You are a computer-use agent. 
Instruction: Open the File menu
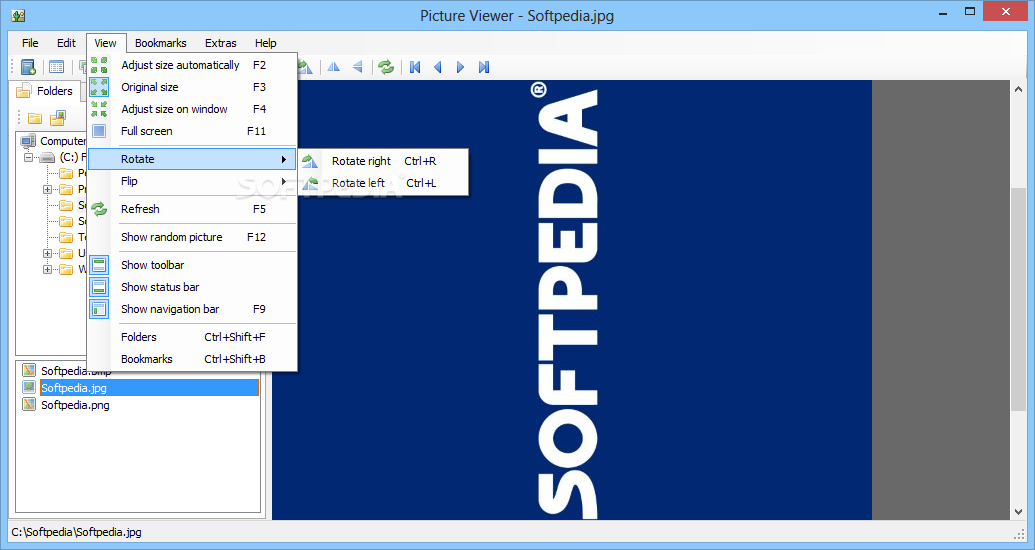(x=30, y=43)
